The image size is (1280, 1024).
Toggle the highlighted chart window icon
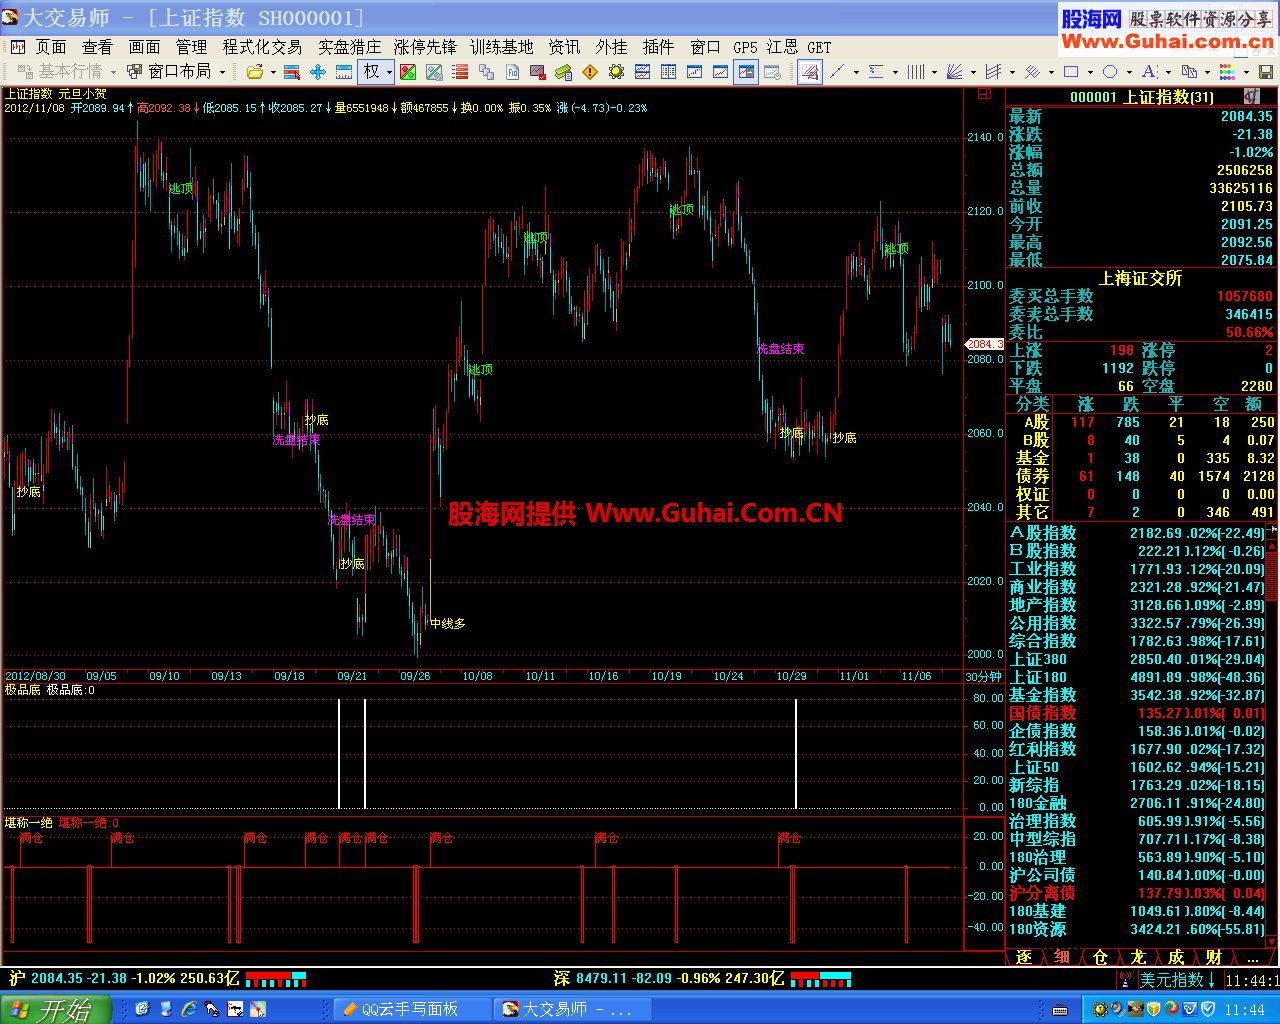(746, 72)
